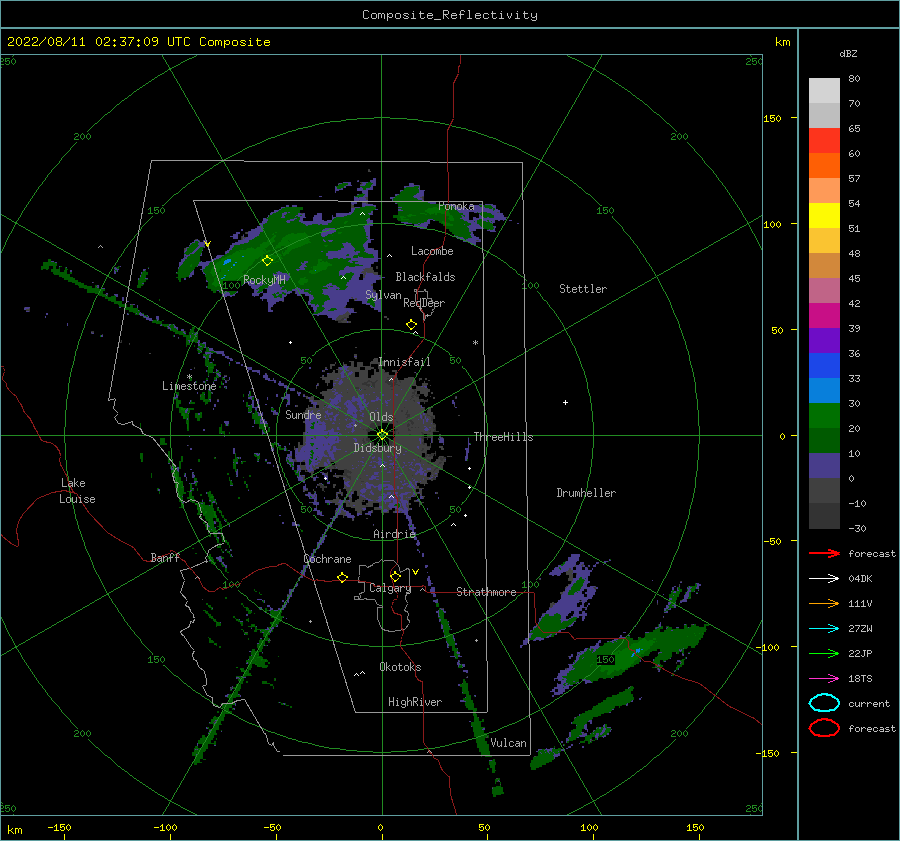Select the HighRiver label
900x841 pixels.
tap(415, 702)
